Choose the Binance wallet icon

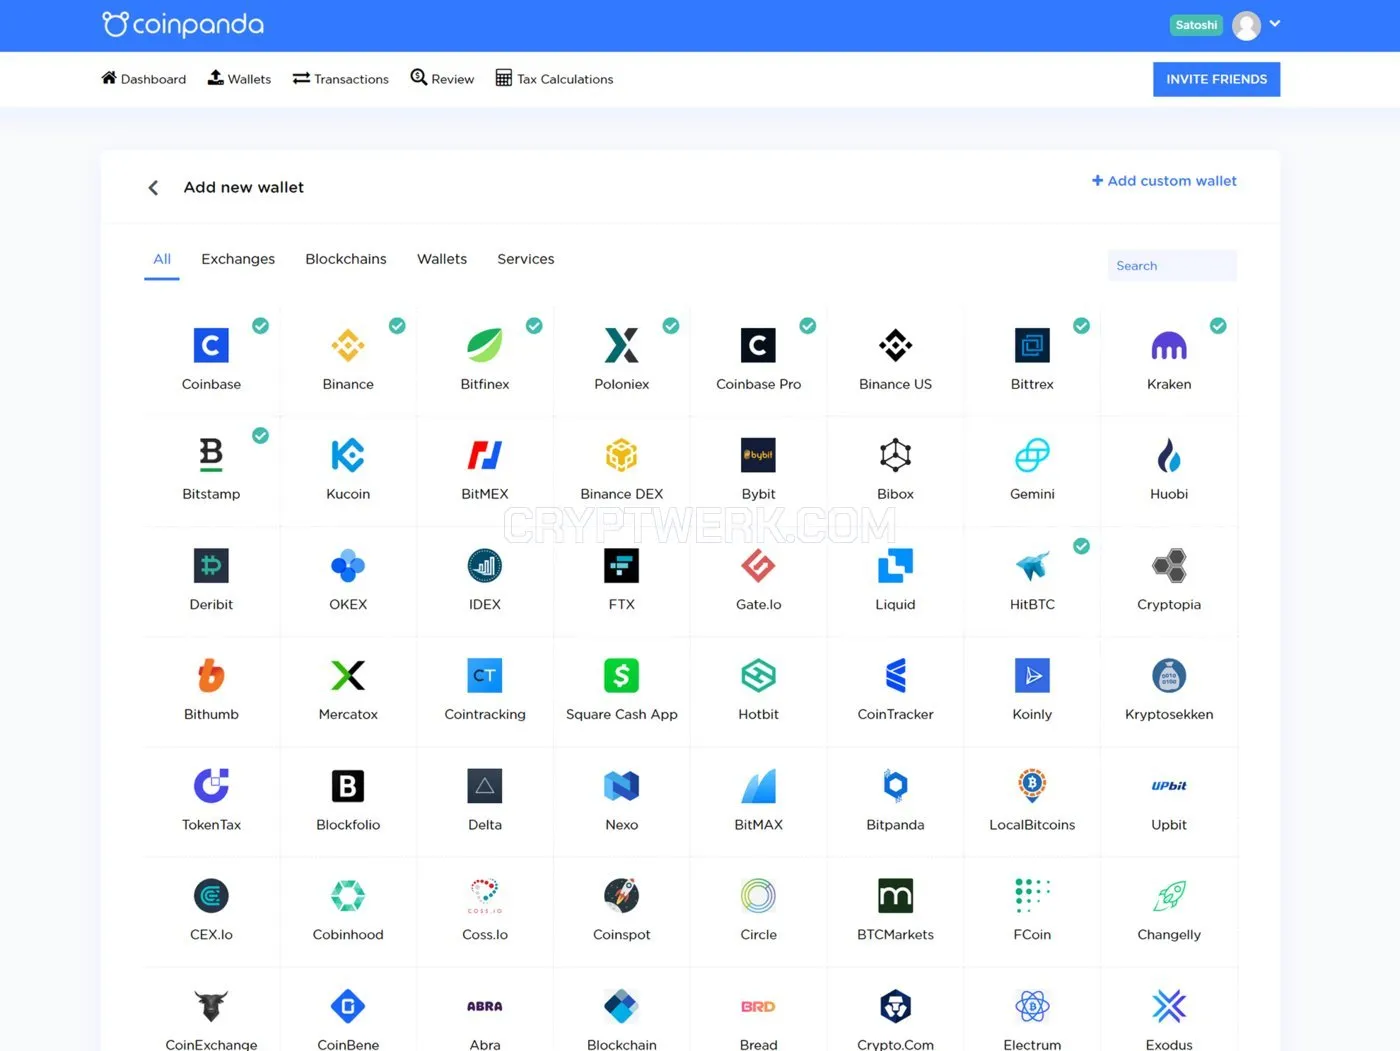pos(348,345)
